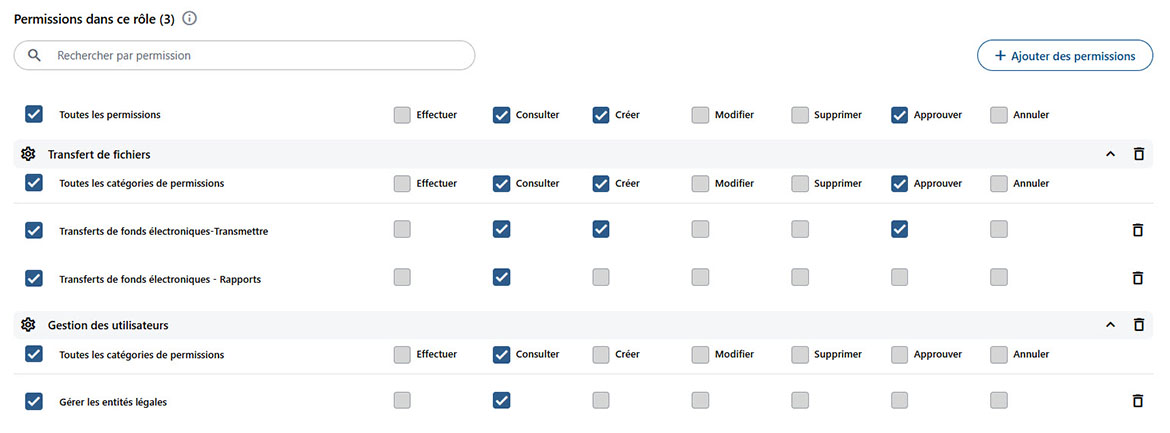Viewport: 1170px width, 433px height.
Task: Delete Transferts de fonds électroniques - Rapports row
Action: pyautogui.click(x=1137, y=278)
